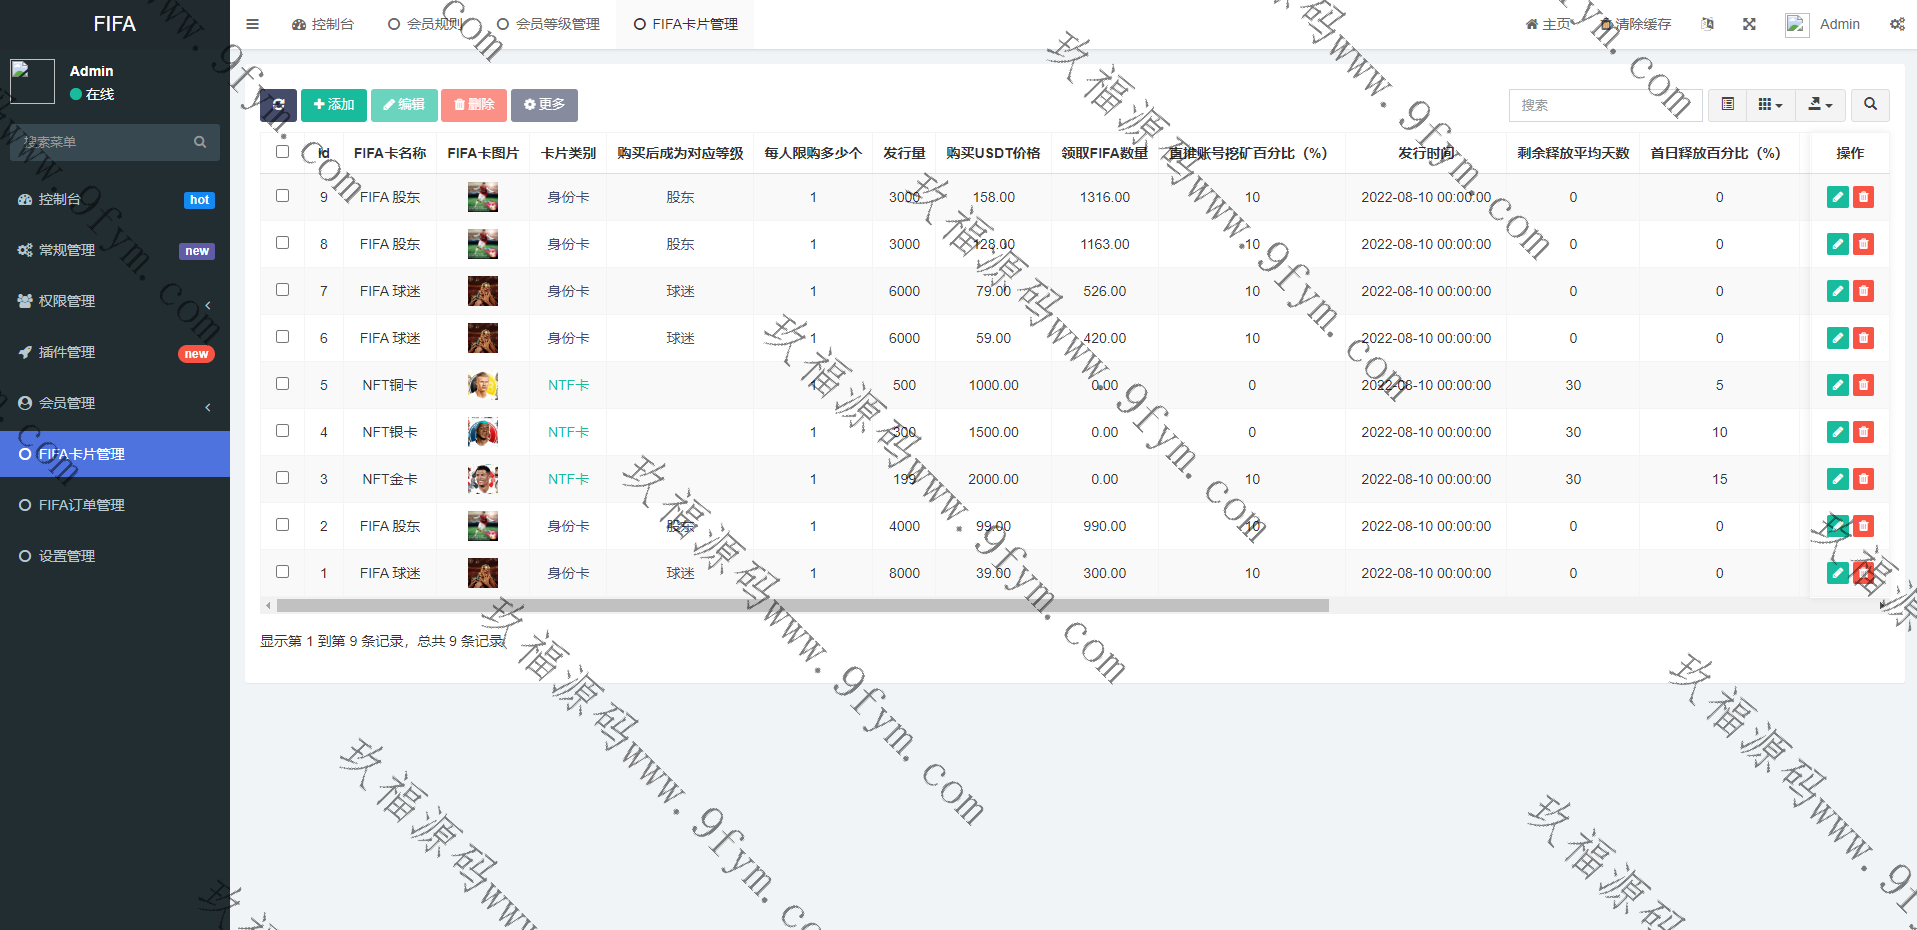Click the search magnifier button in toolbar
The width and height of the screenshot is (1917, 930).
point(1870,105)
